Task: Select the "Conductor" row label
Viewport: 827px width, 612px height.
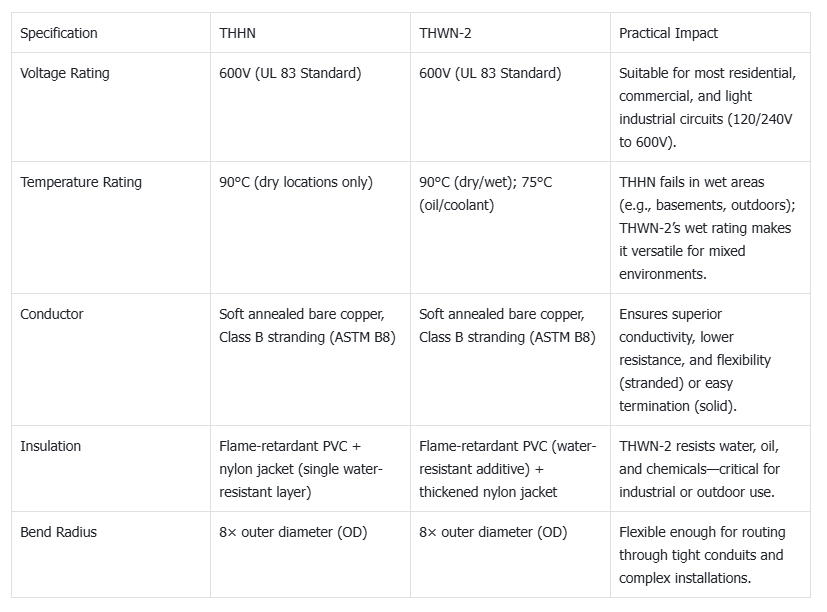Action: click(52, 314)
